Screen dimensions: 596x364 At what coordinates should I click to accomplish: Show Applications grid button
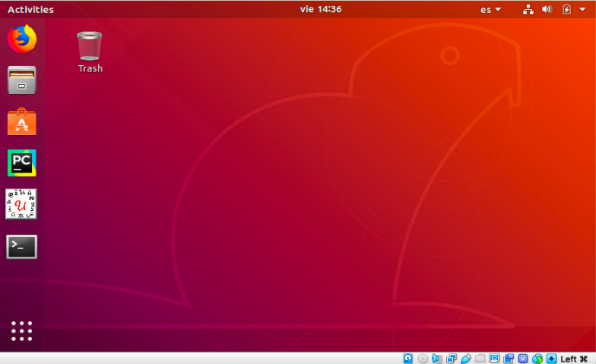pos(22,331)
